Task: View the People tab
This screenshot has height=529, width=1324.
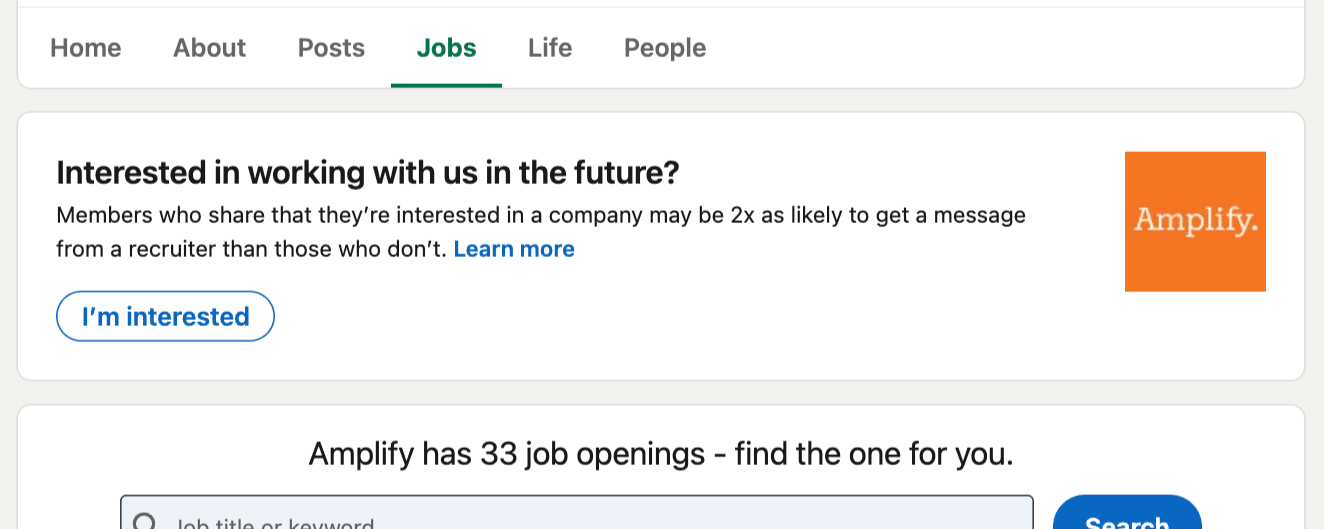Action: pyautogui.click(x=665, y=48)
